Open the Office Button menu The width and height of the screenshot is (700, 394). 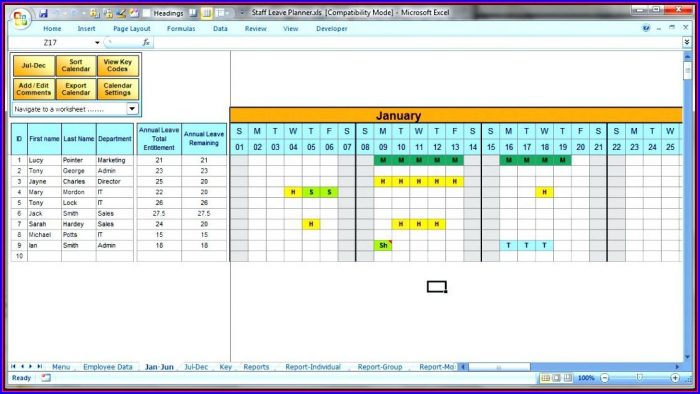coord(20,18)
